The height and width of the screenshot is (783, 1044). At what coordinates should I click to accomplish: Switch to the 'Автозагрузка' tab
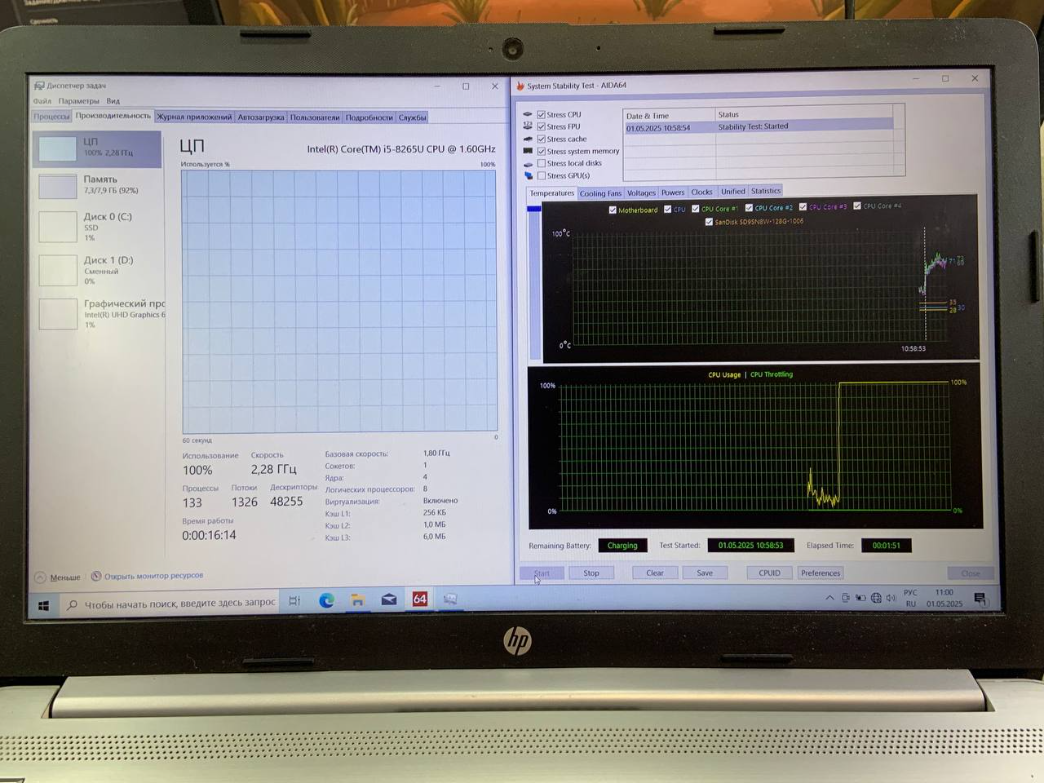pyautogui.click(x=261, y=117)
